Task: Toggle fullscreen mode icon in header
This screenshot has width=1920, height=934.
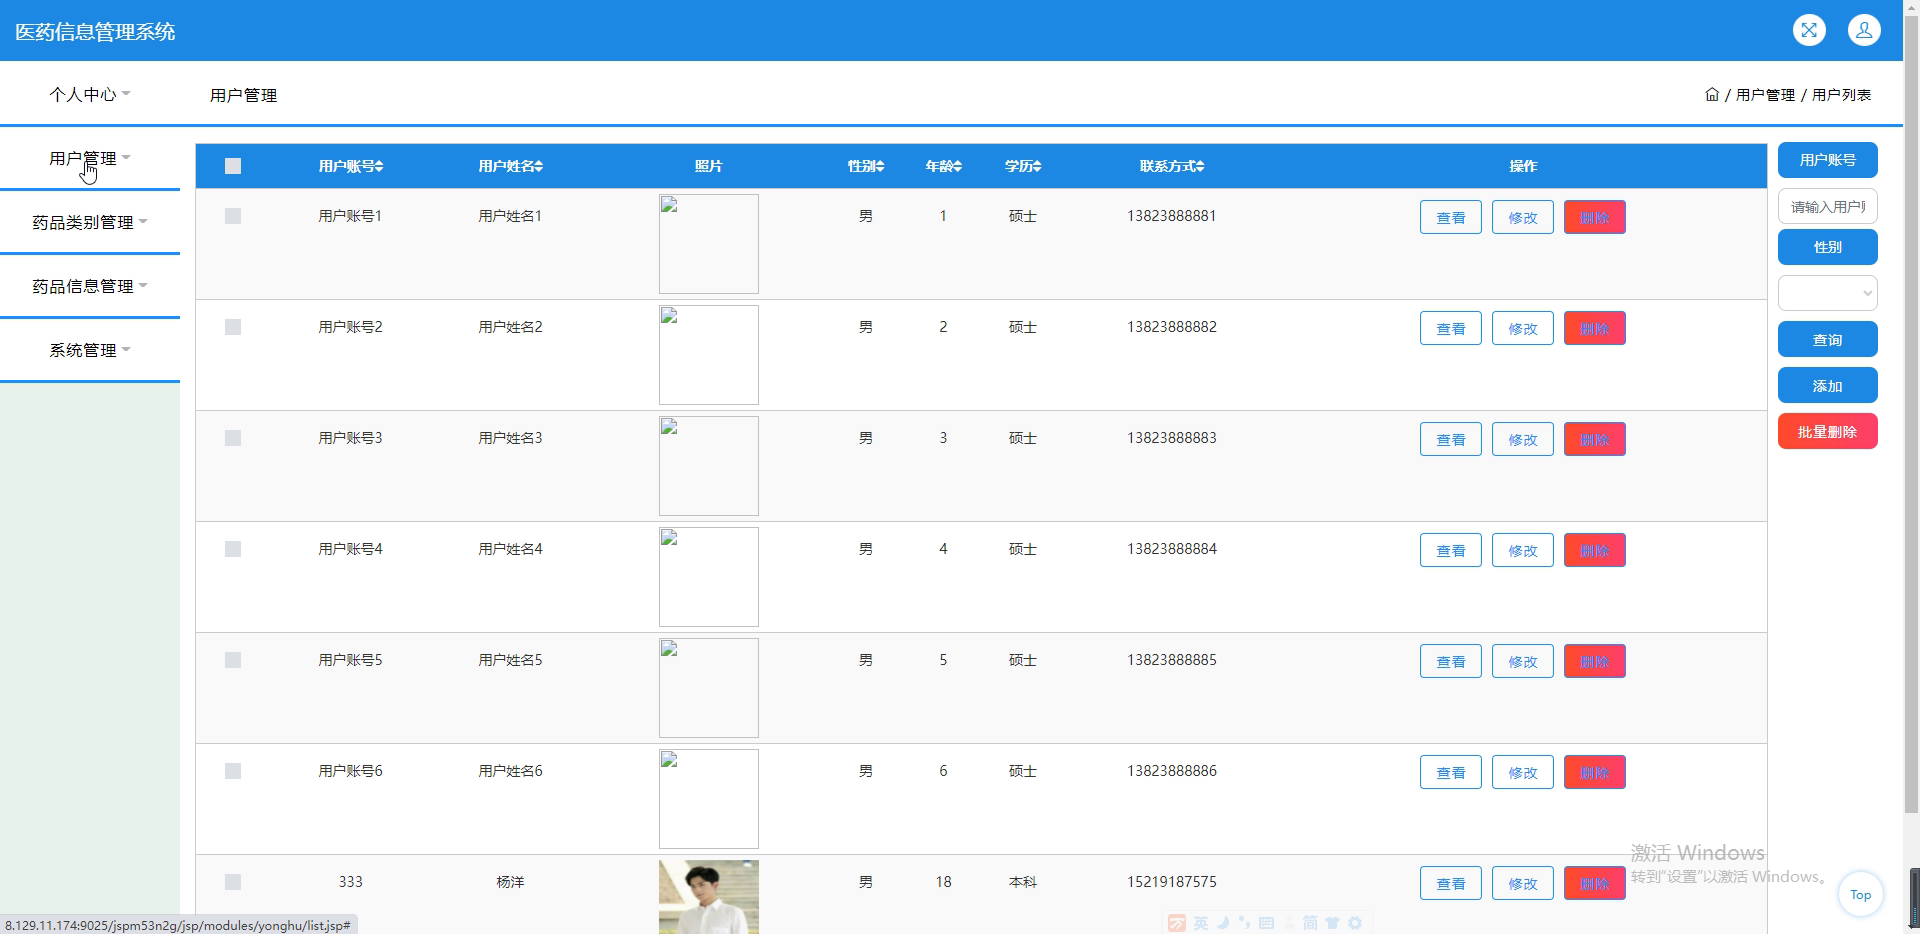Action: click(x=1809, y=30)
